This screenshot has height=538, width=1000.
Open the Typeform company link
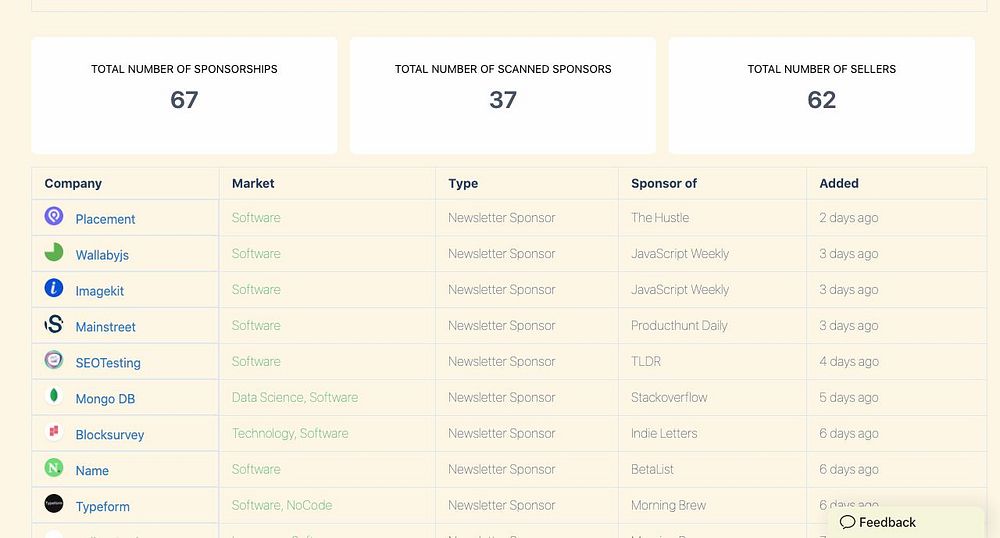pyautogui.click(x=103, y=507)
